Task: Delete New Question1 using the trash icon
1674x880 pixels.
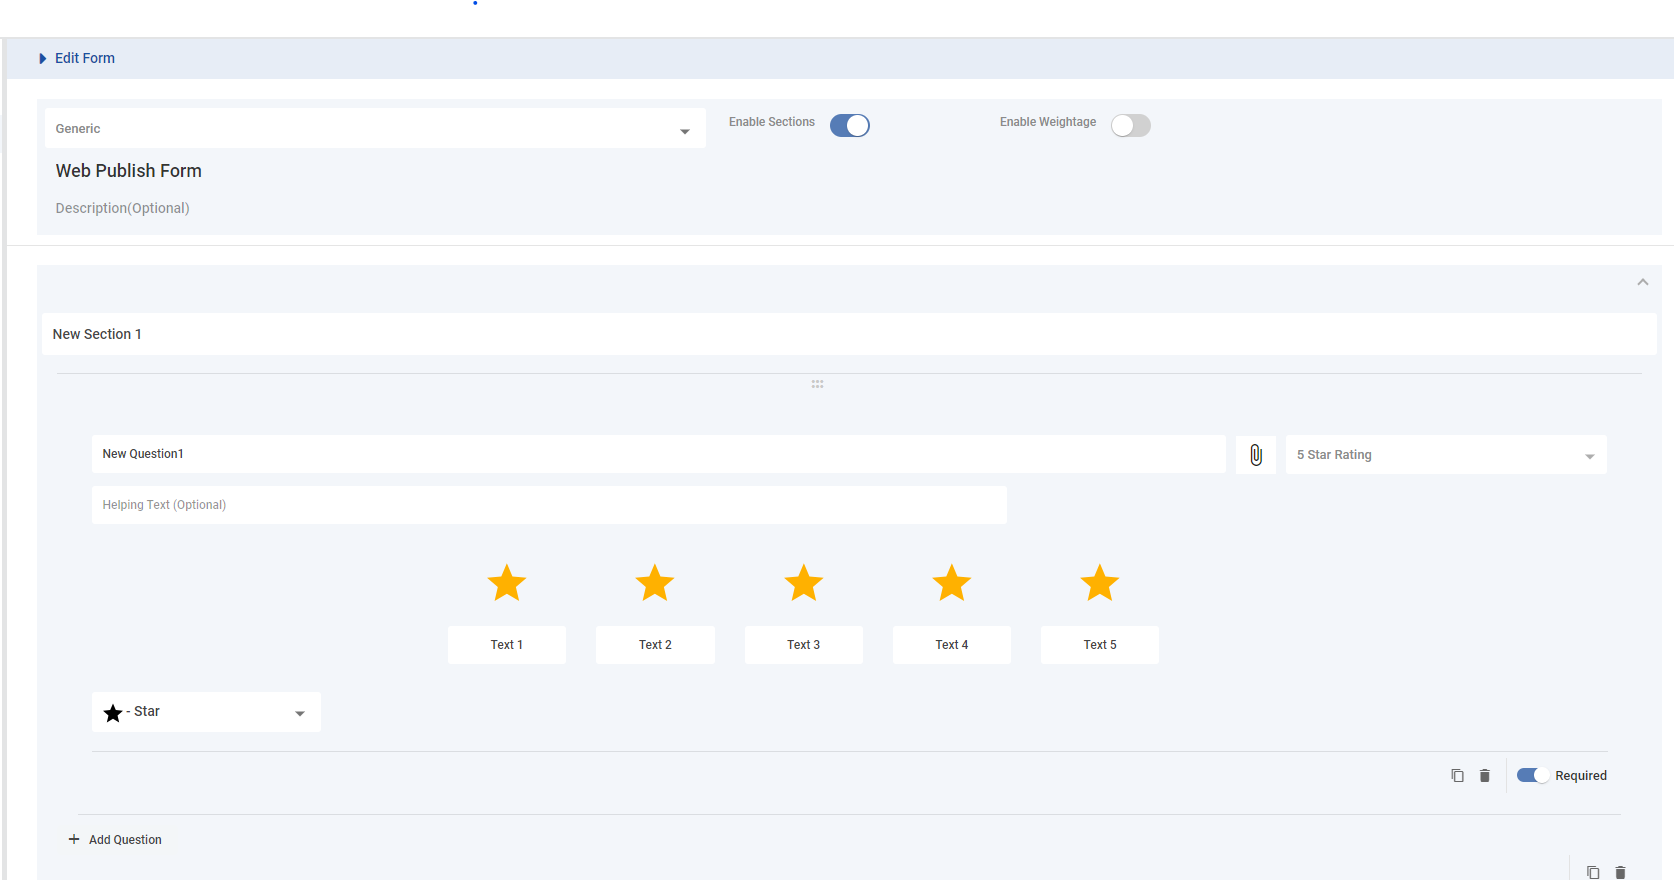Action: (1485, 776)
